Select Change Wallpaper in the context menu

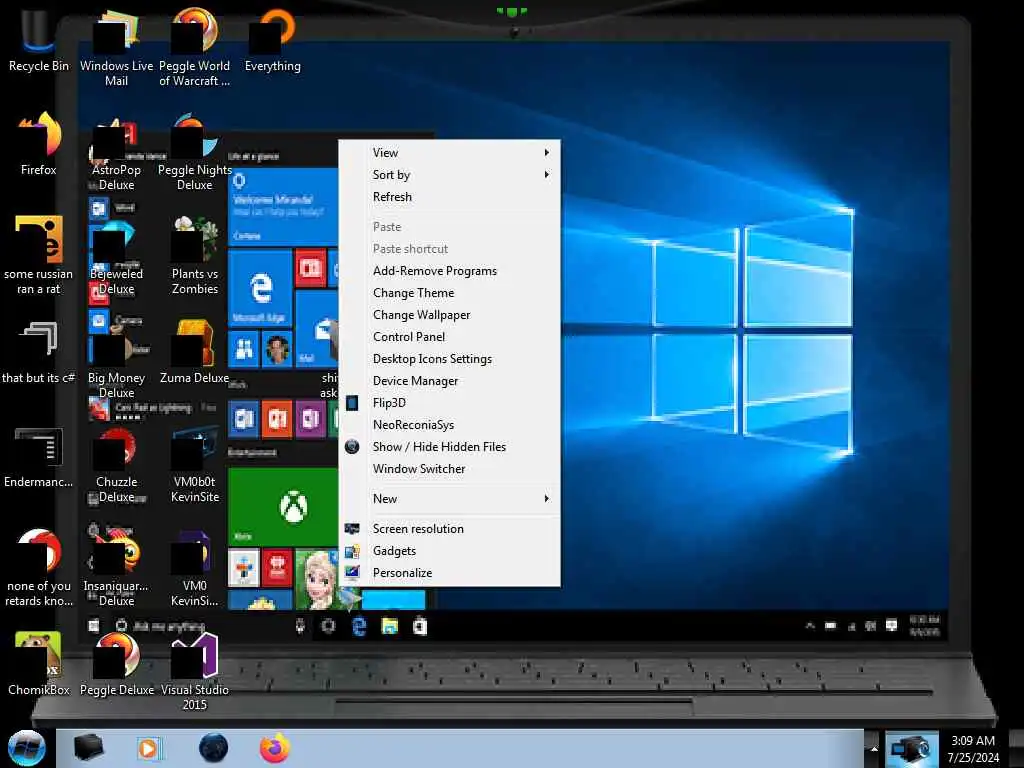pyautogui.click(x=449, y=315)
